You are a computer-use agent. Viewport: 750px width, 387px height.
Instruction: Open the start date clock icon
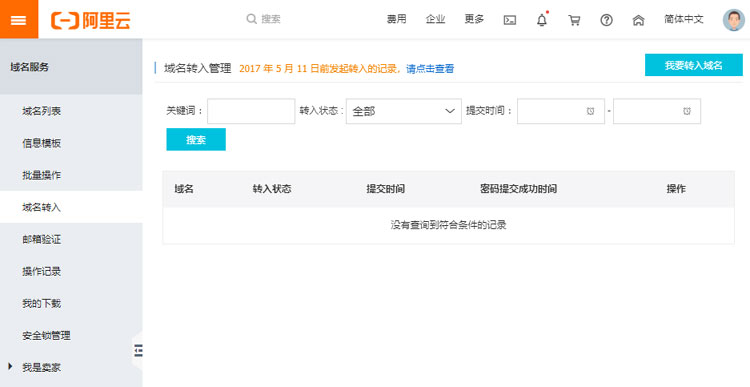click(590, 111)
